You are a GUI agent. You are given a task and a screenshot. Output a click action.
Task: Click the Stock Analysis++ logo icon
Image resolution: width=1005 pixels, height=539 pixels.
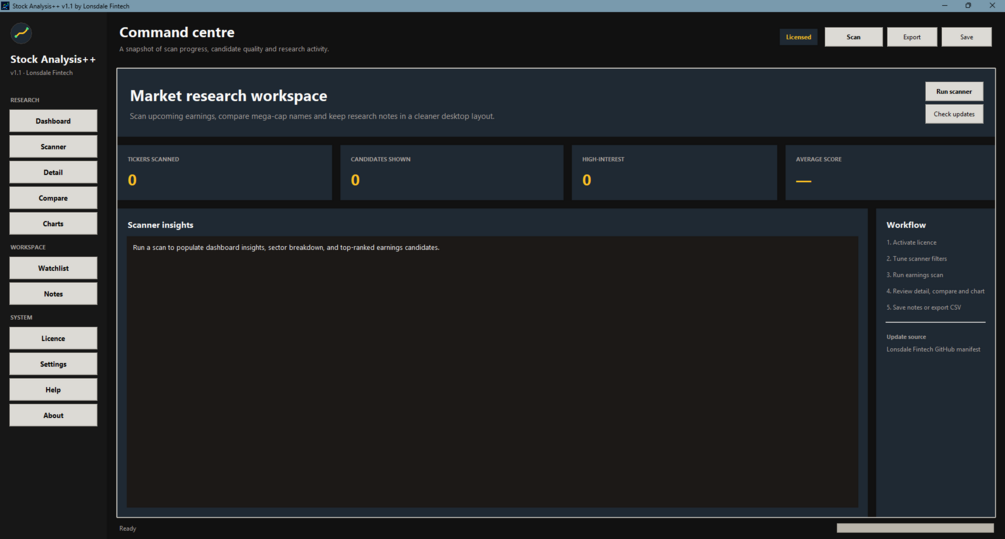[x=21, y=33]
